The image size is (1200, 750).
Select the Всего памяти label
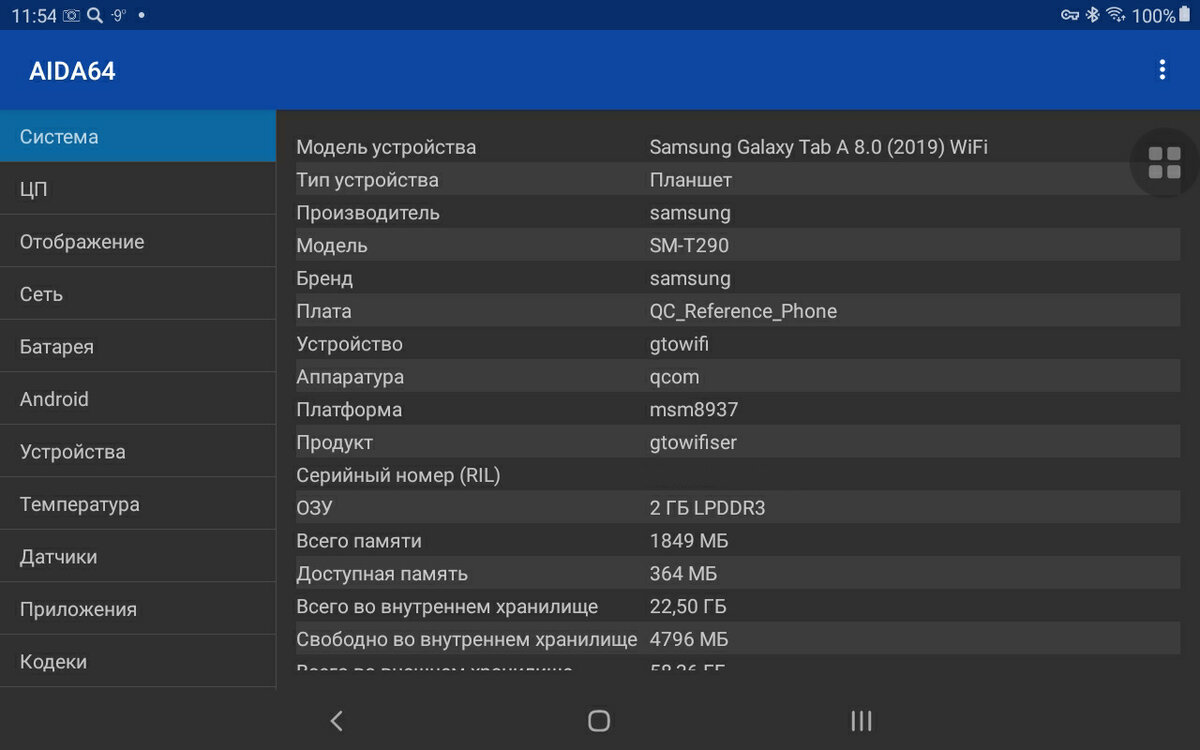[359, 541]
